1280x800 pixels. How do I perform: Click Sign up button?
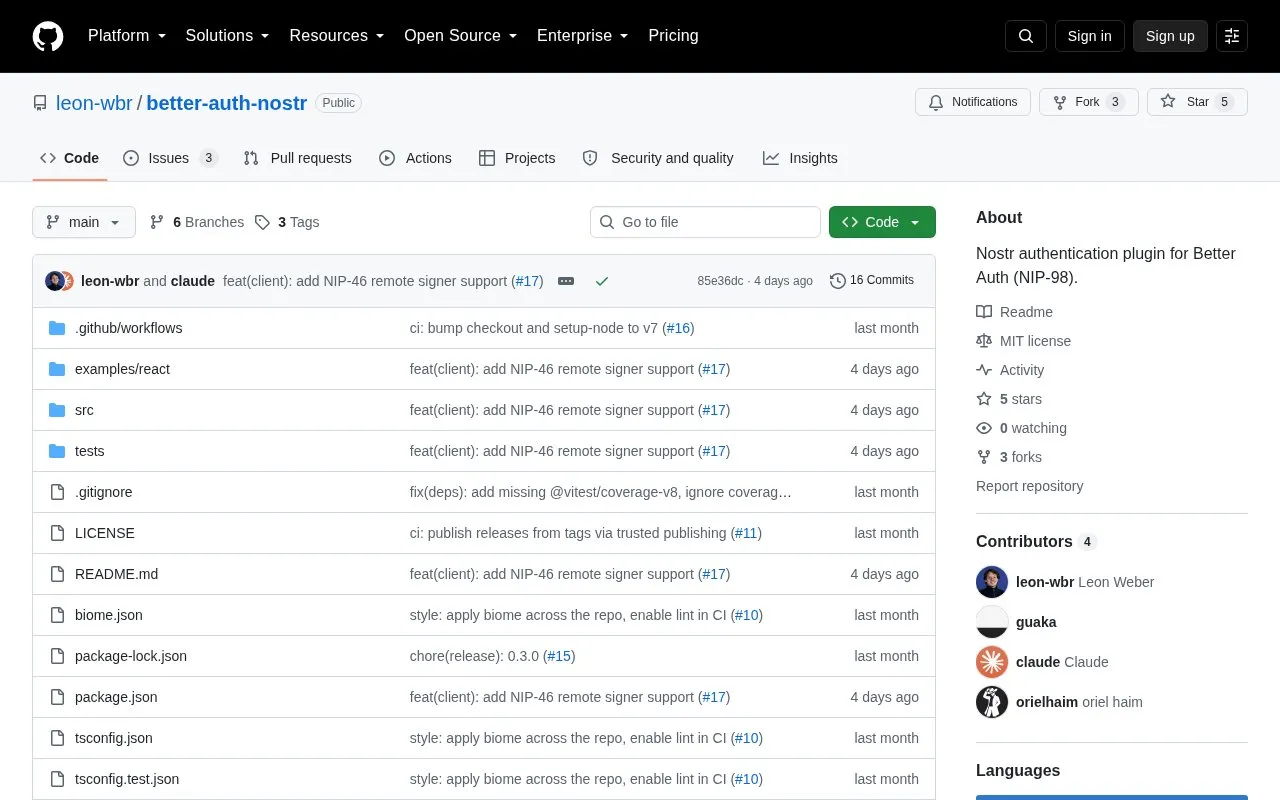click(x=1170, y=36)
